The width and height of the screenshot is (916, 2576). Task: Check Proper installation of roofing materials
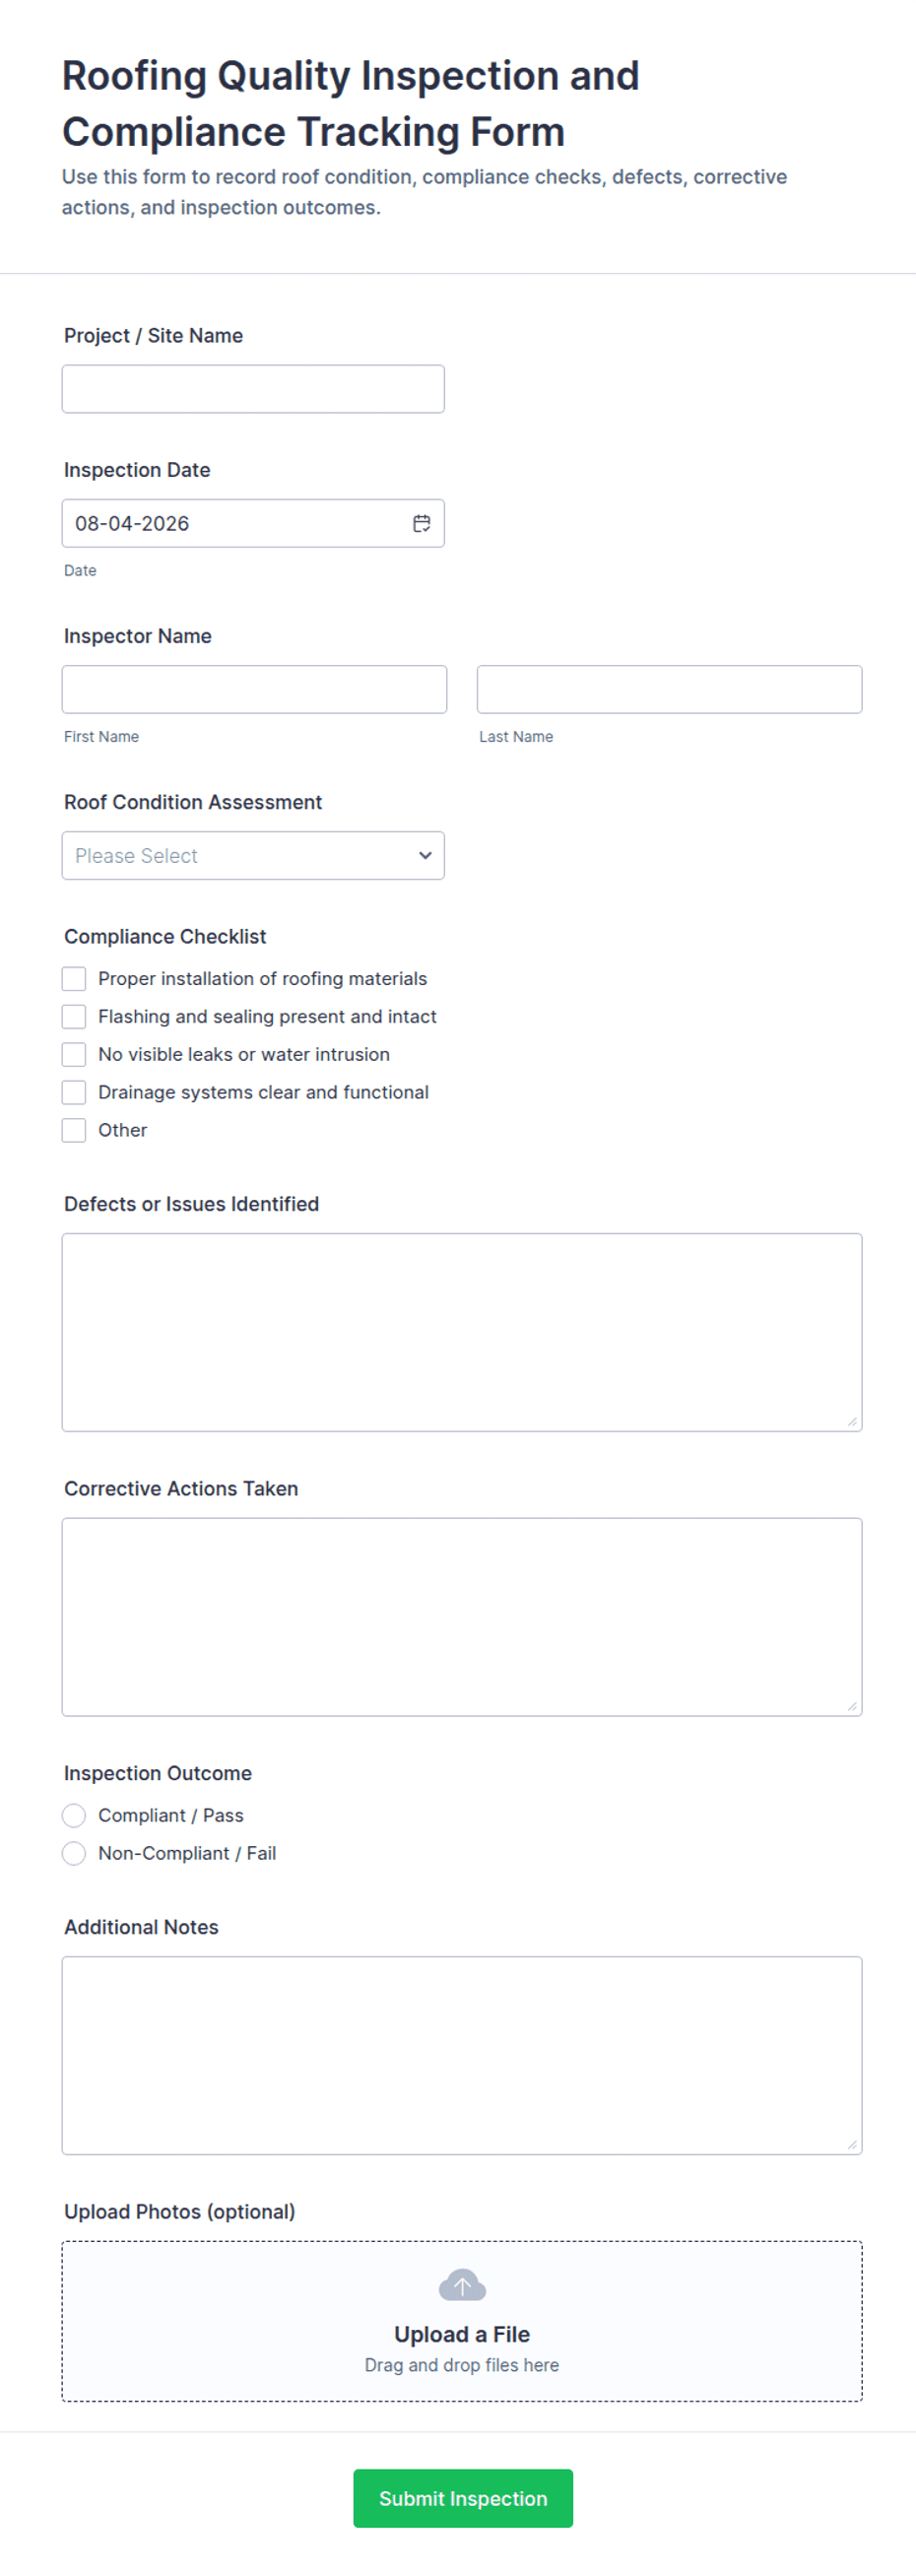[74, 978]
